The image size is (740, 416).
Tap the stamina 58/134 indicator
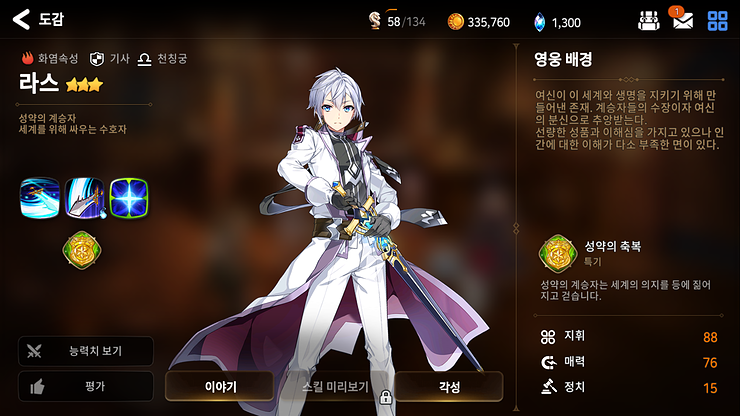[x=396, y=21]
